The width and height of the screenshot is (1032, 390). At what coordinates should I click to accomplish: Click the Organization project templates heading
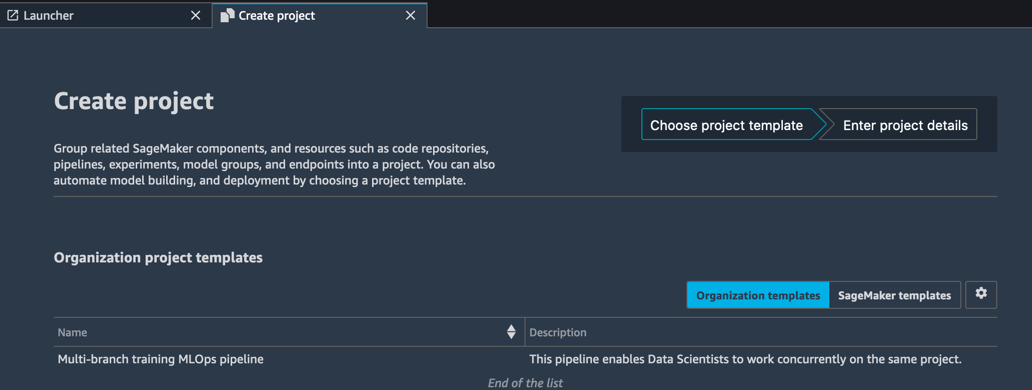158,258
